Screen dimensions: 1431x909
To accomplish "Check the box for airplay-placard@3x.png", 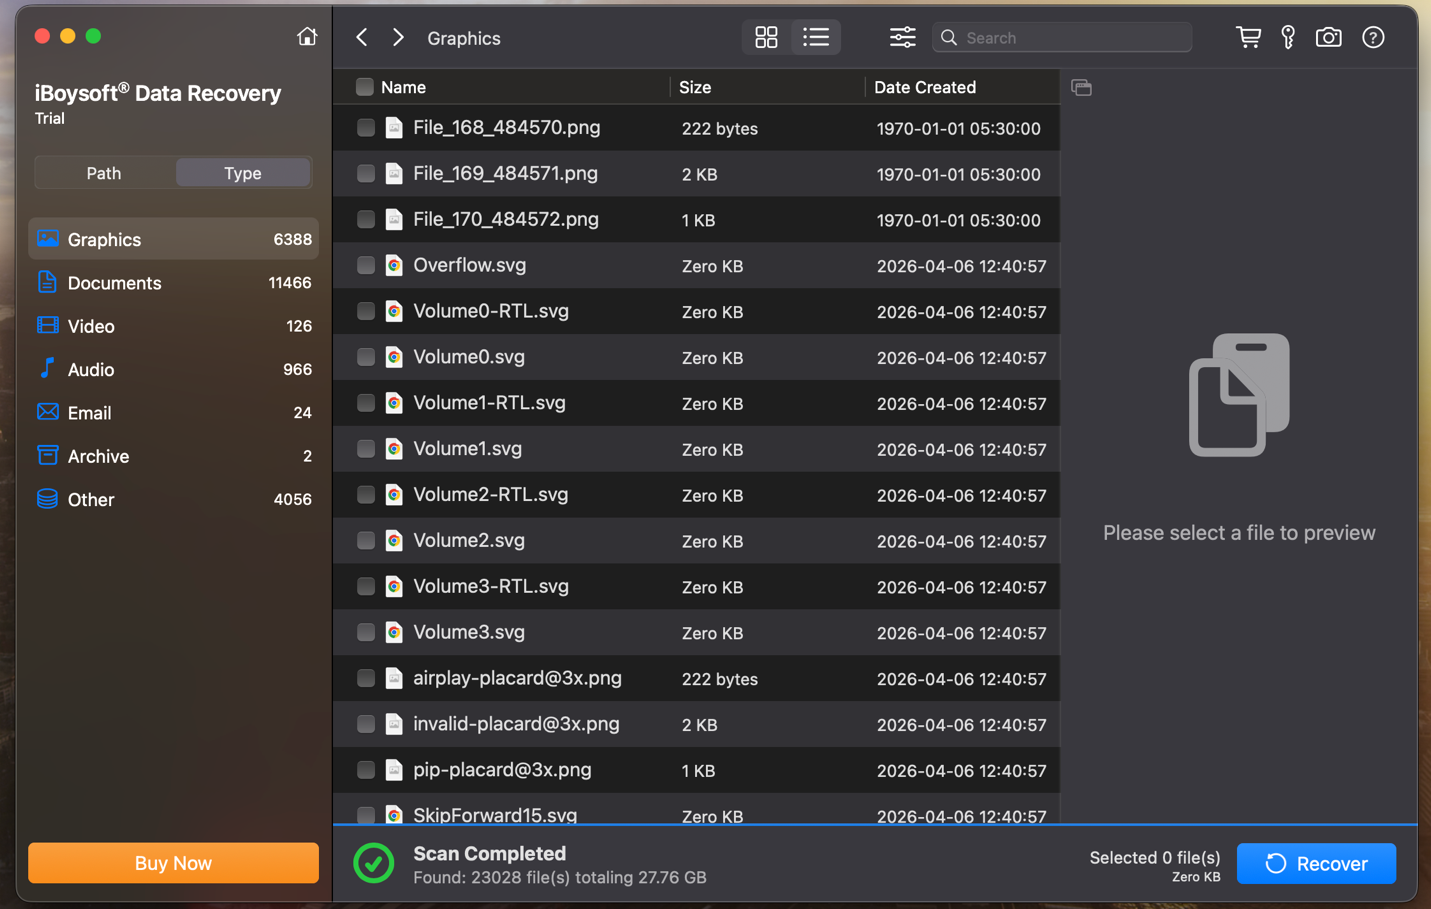I will point(366,678).
